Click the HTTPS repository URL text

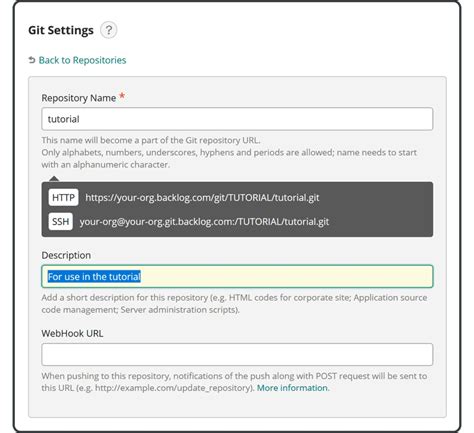[x=202, y=198]
